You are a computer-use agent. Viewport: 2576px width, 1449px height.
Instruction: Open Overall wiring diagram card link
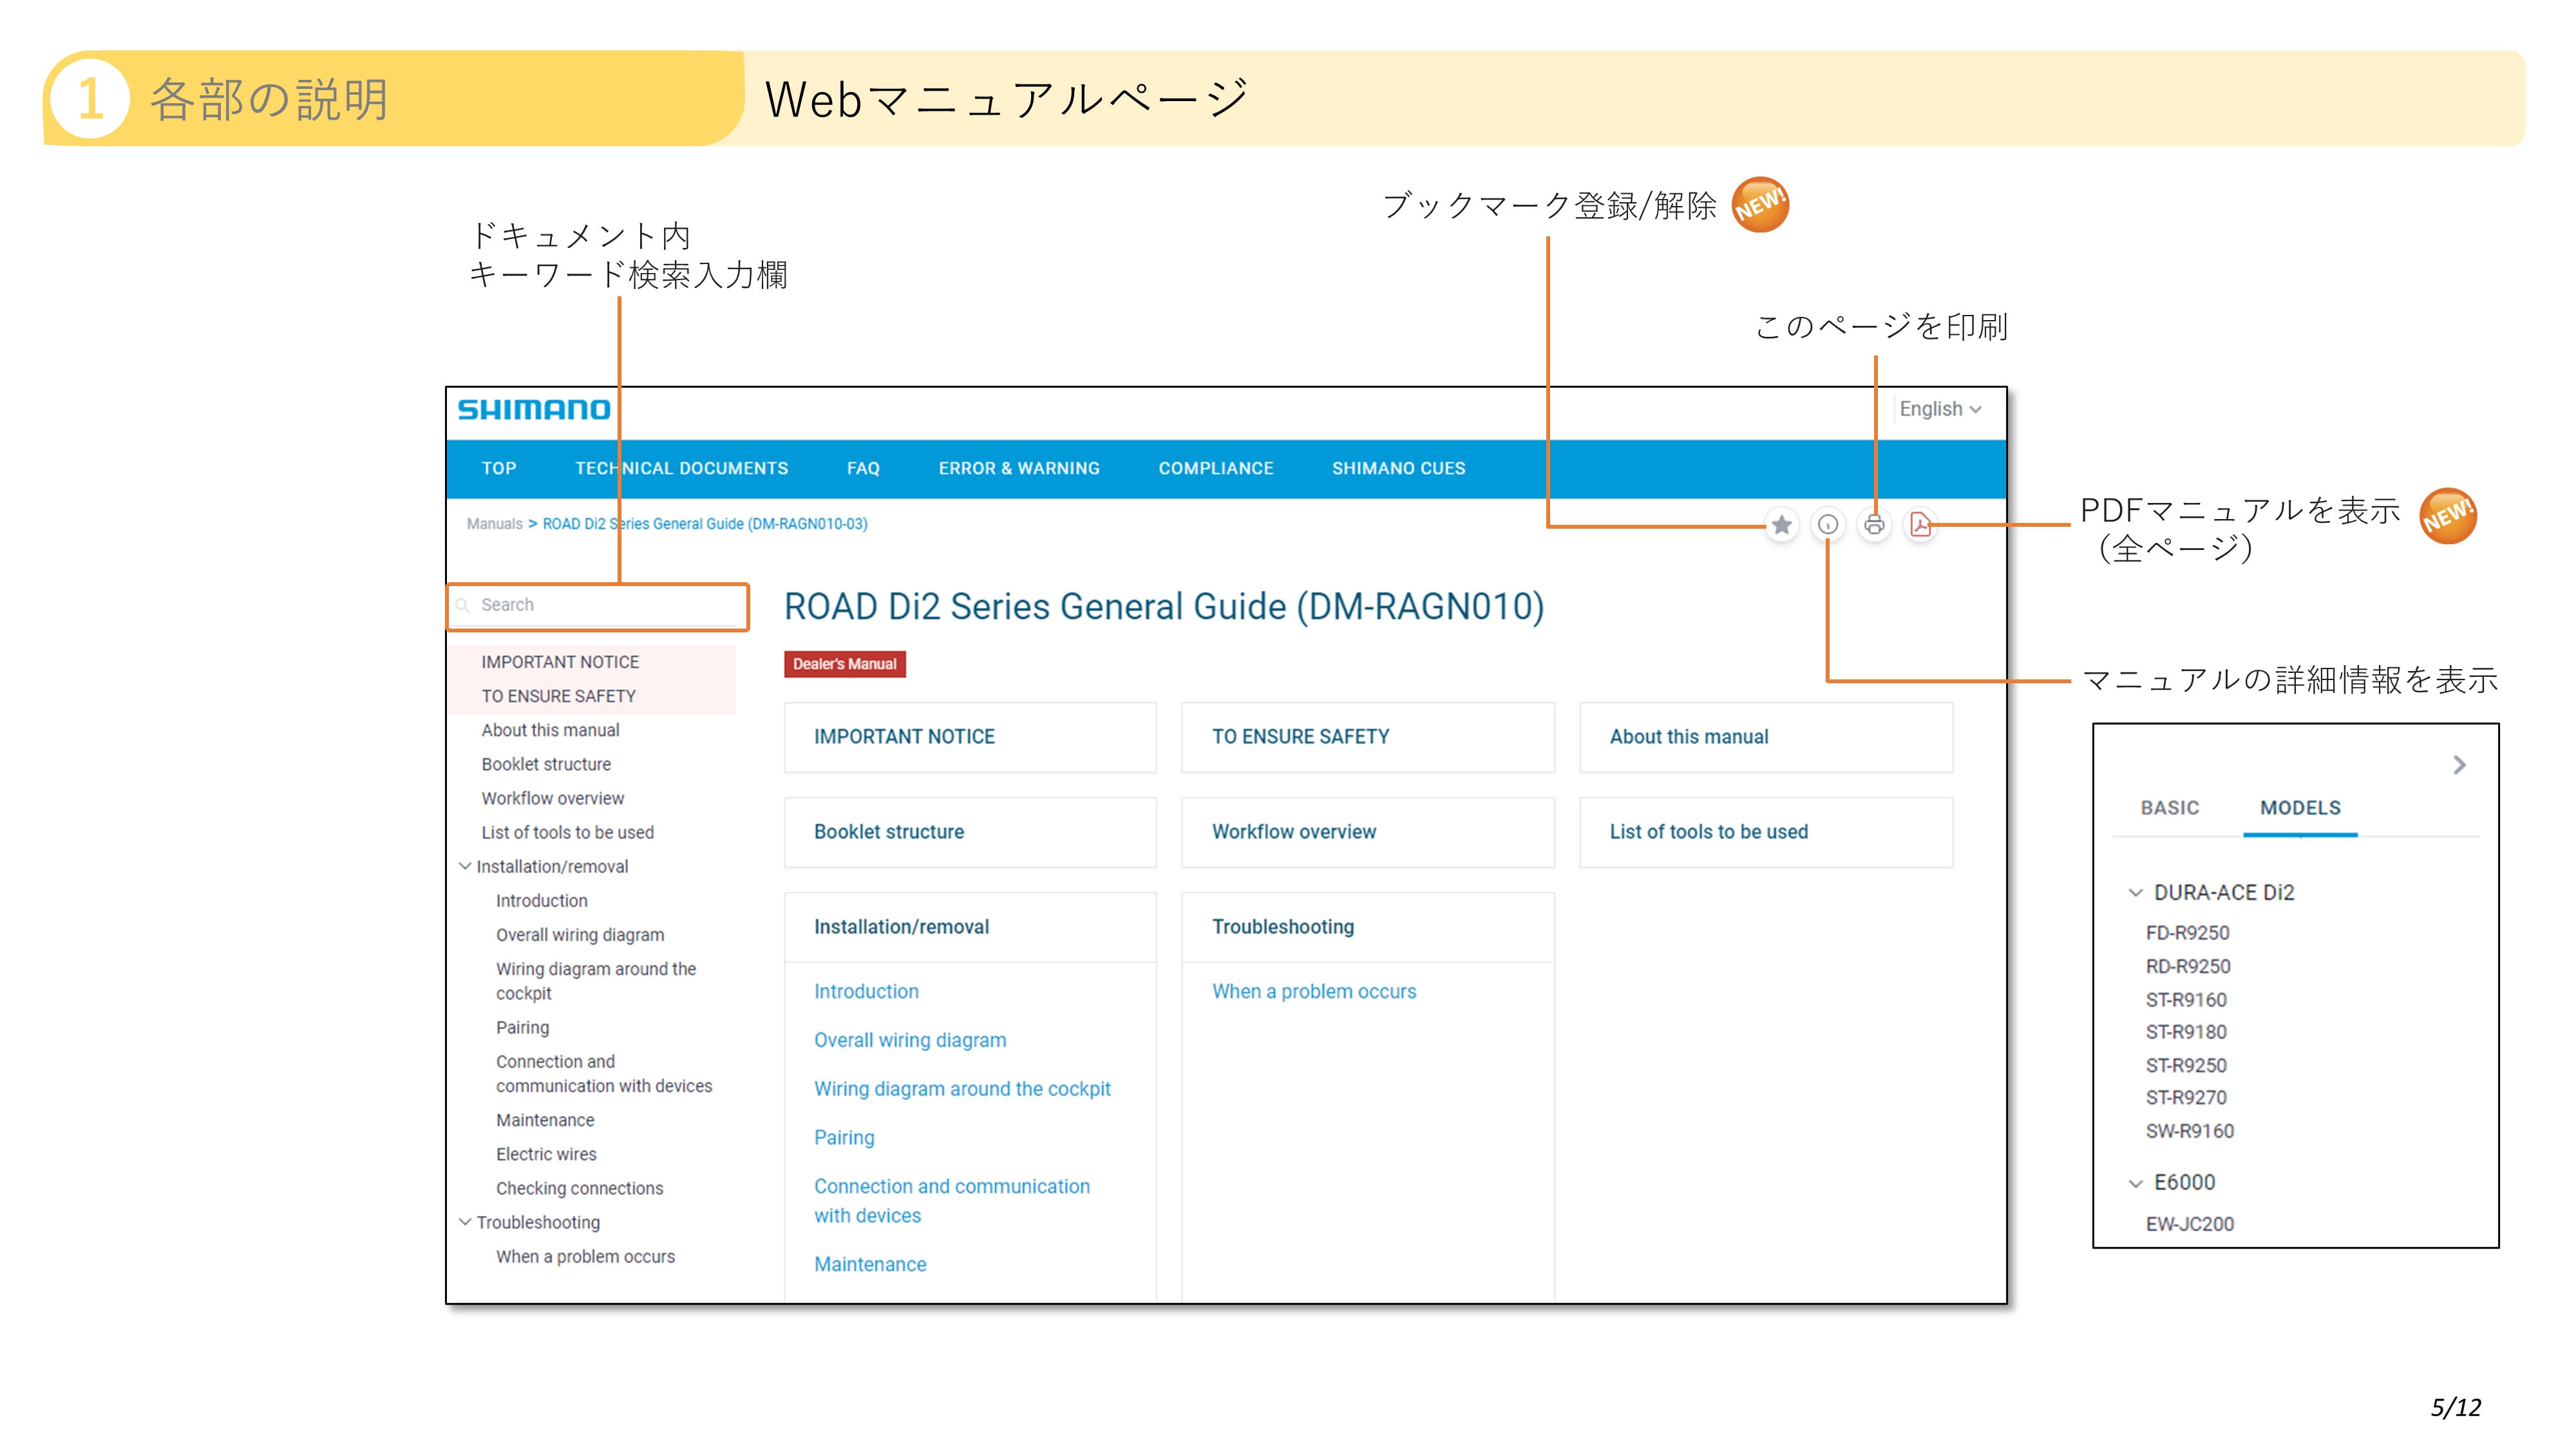click(x=910, y=1040)
